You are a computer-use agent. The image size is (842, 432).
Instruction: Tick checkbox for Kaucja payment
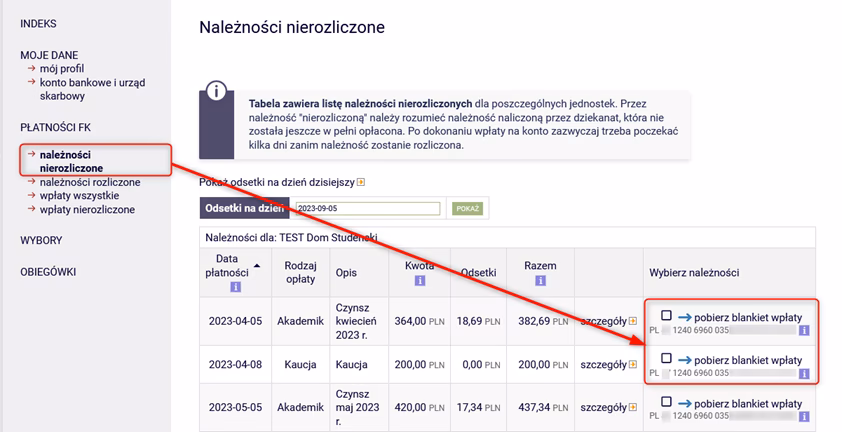[x=666, y=358]
